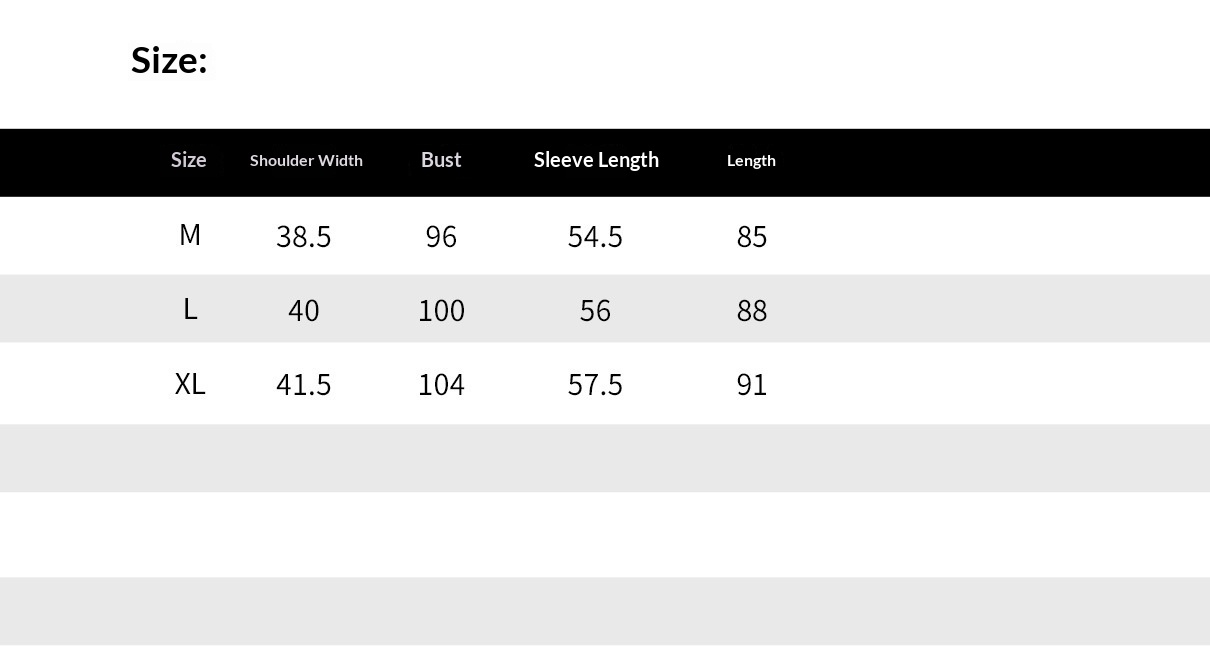Click bust value 100 for size L

(441, 310)
